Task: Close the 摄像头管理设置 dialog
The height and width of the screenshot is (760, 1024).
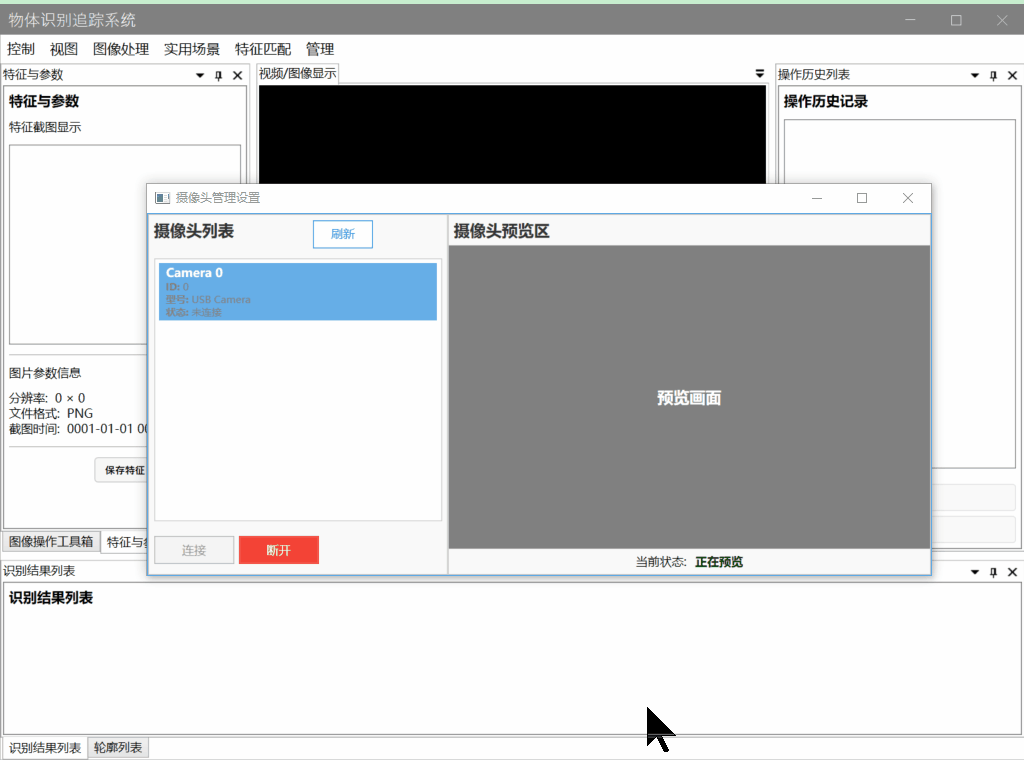Action: 908,198
